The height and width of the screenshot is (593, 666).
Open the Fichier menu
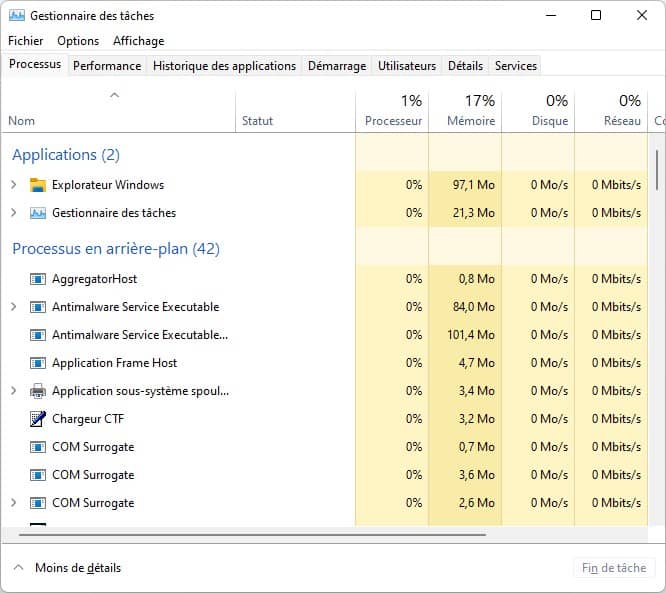[x=25, y=41]
